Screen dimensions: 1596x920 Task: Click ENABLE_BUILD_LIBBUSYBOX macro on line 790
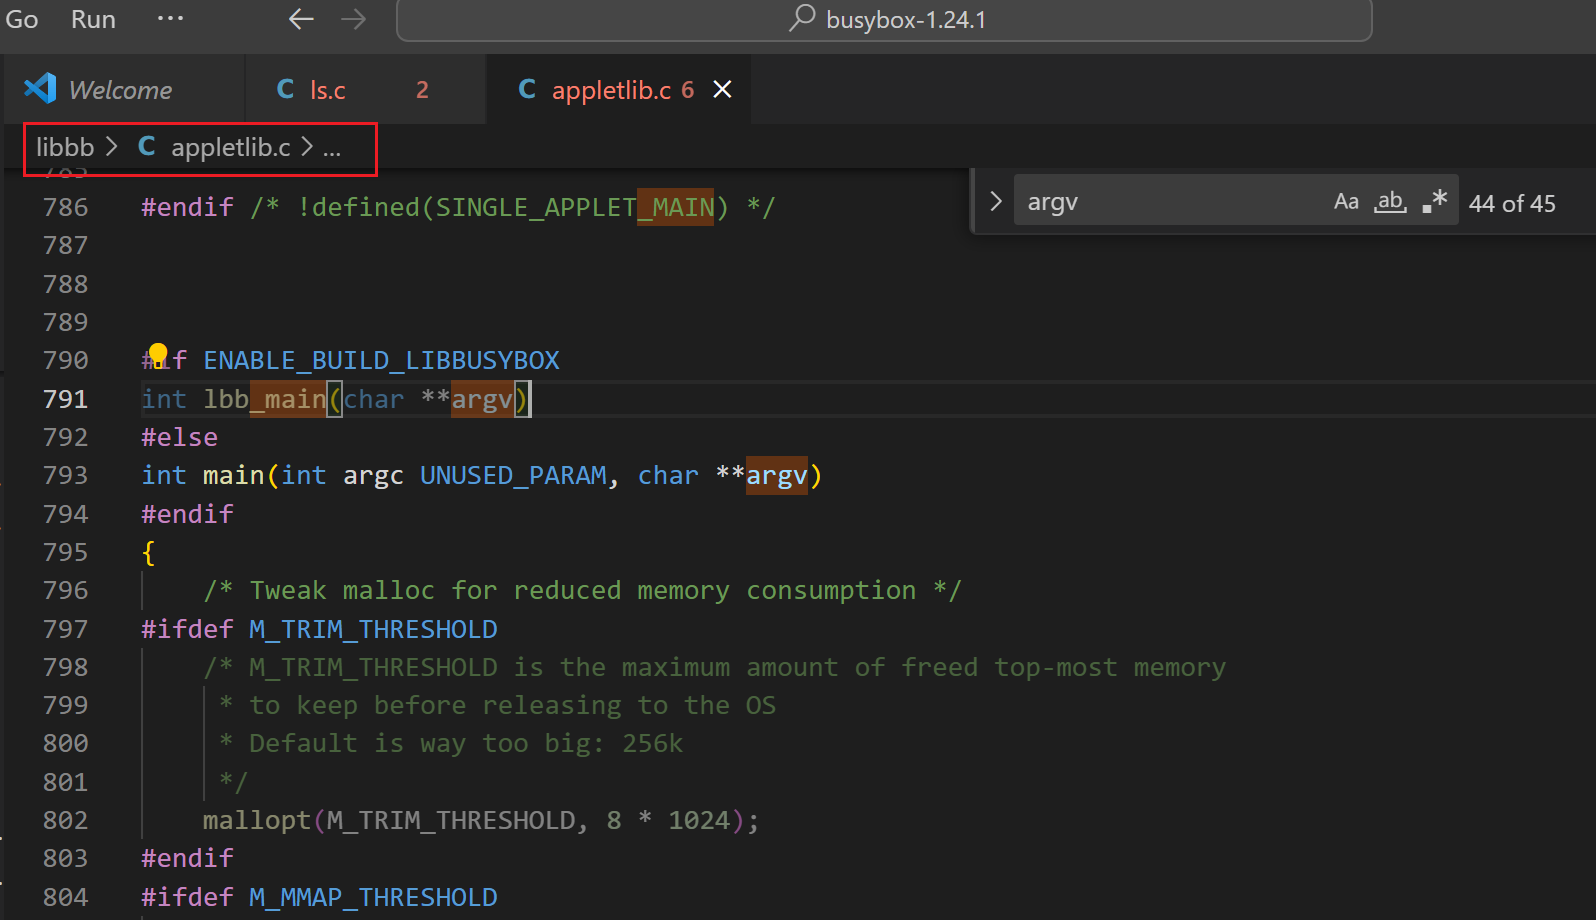pos(381,360)
